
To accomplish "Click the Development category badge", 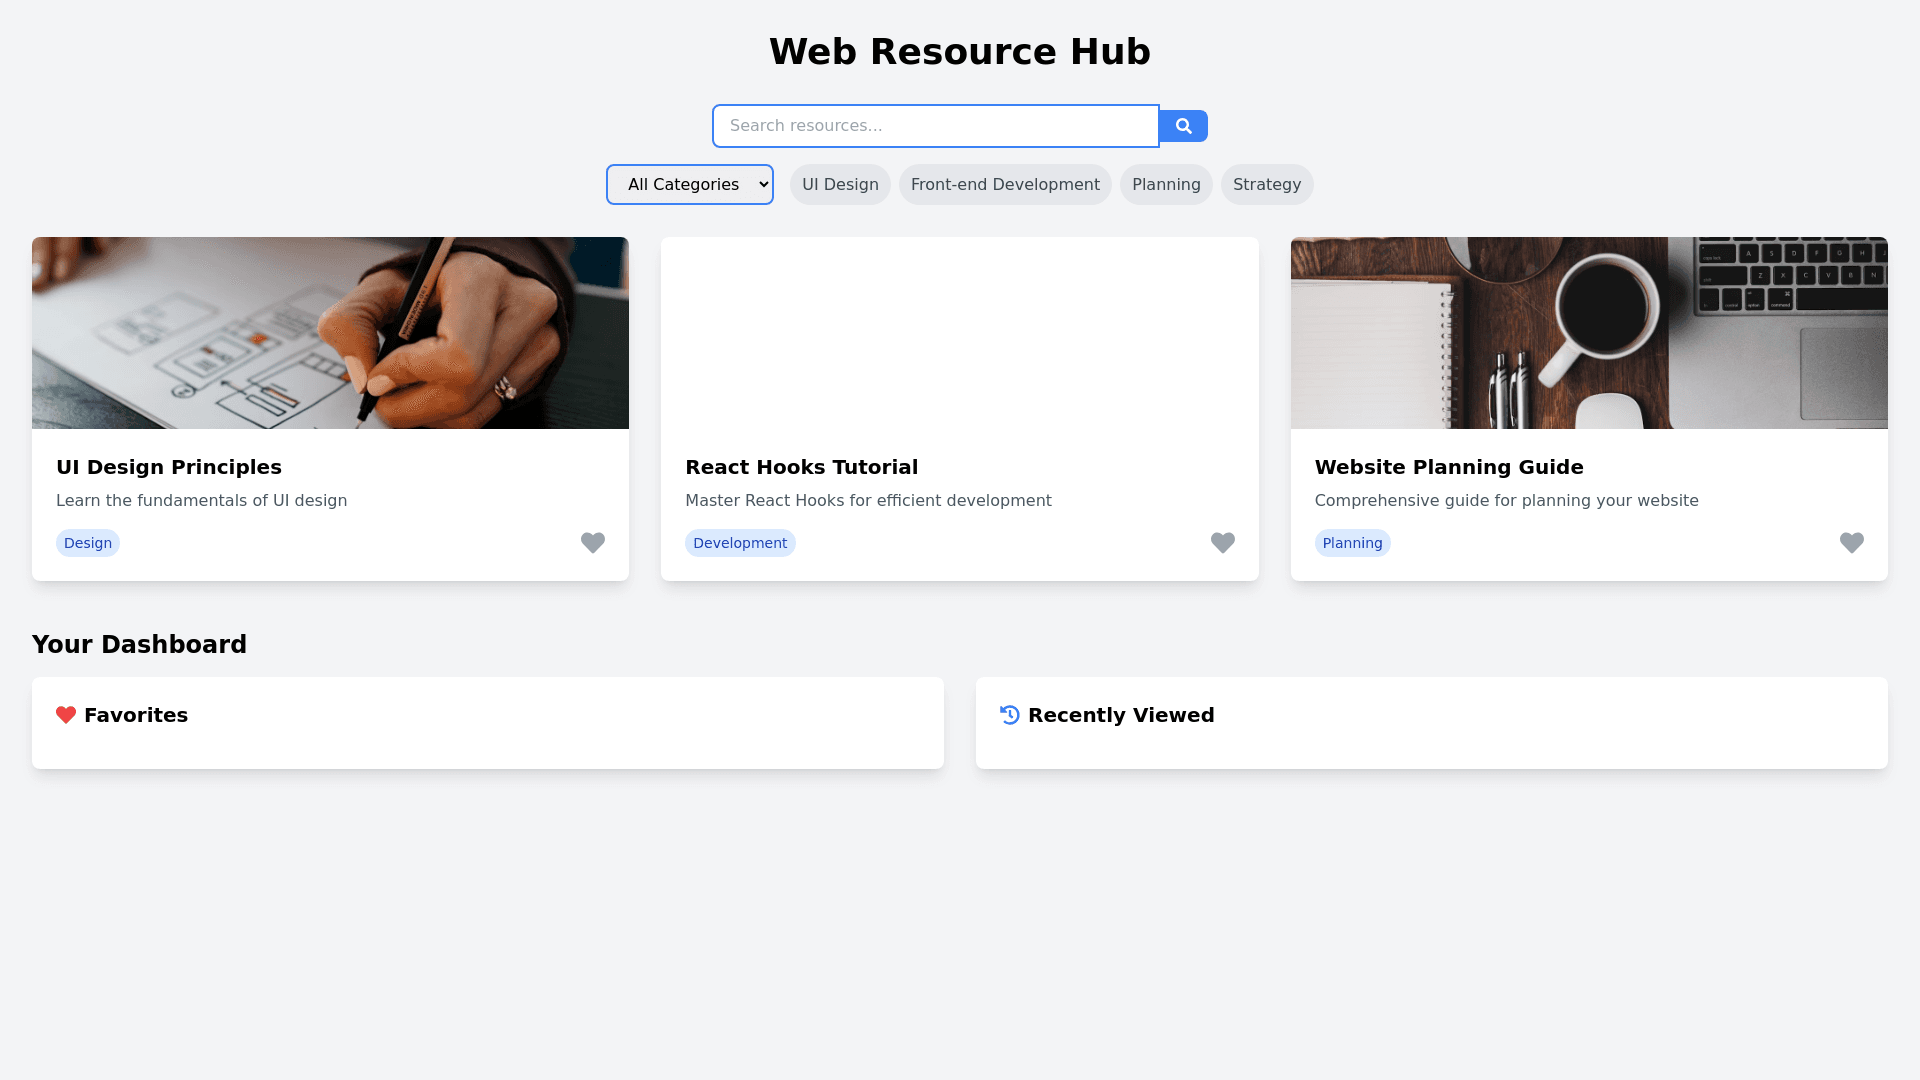I will [x=740, y=543].
